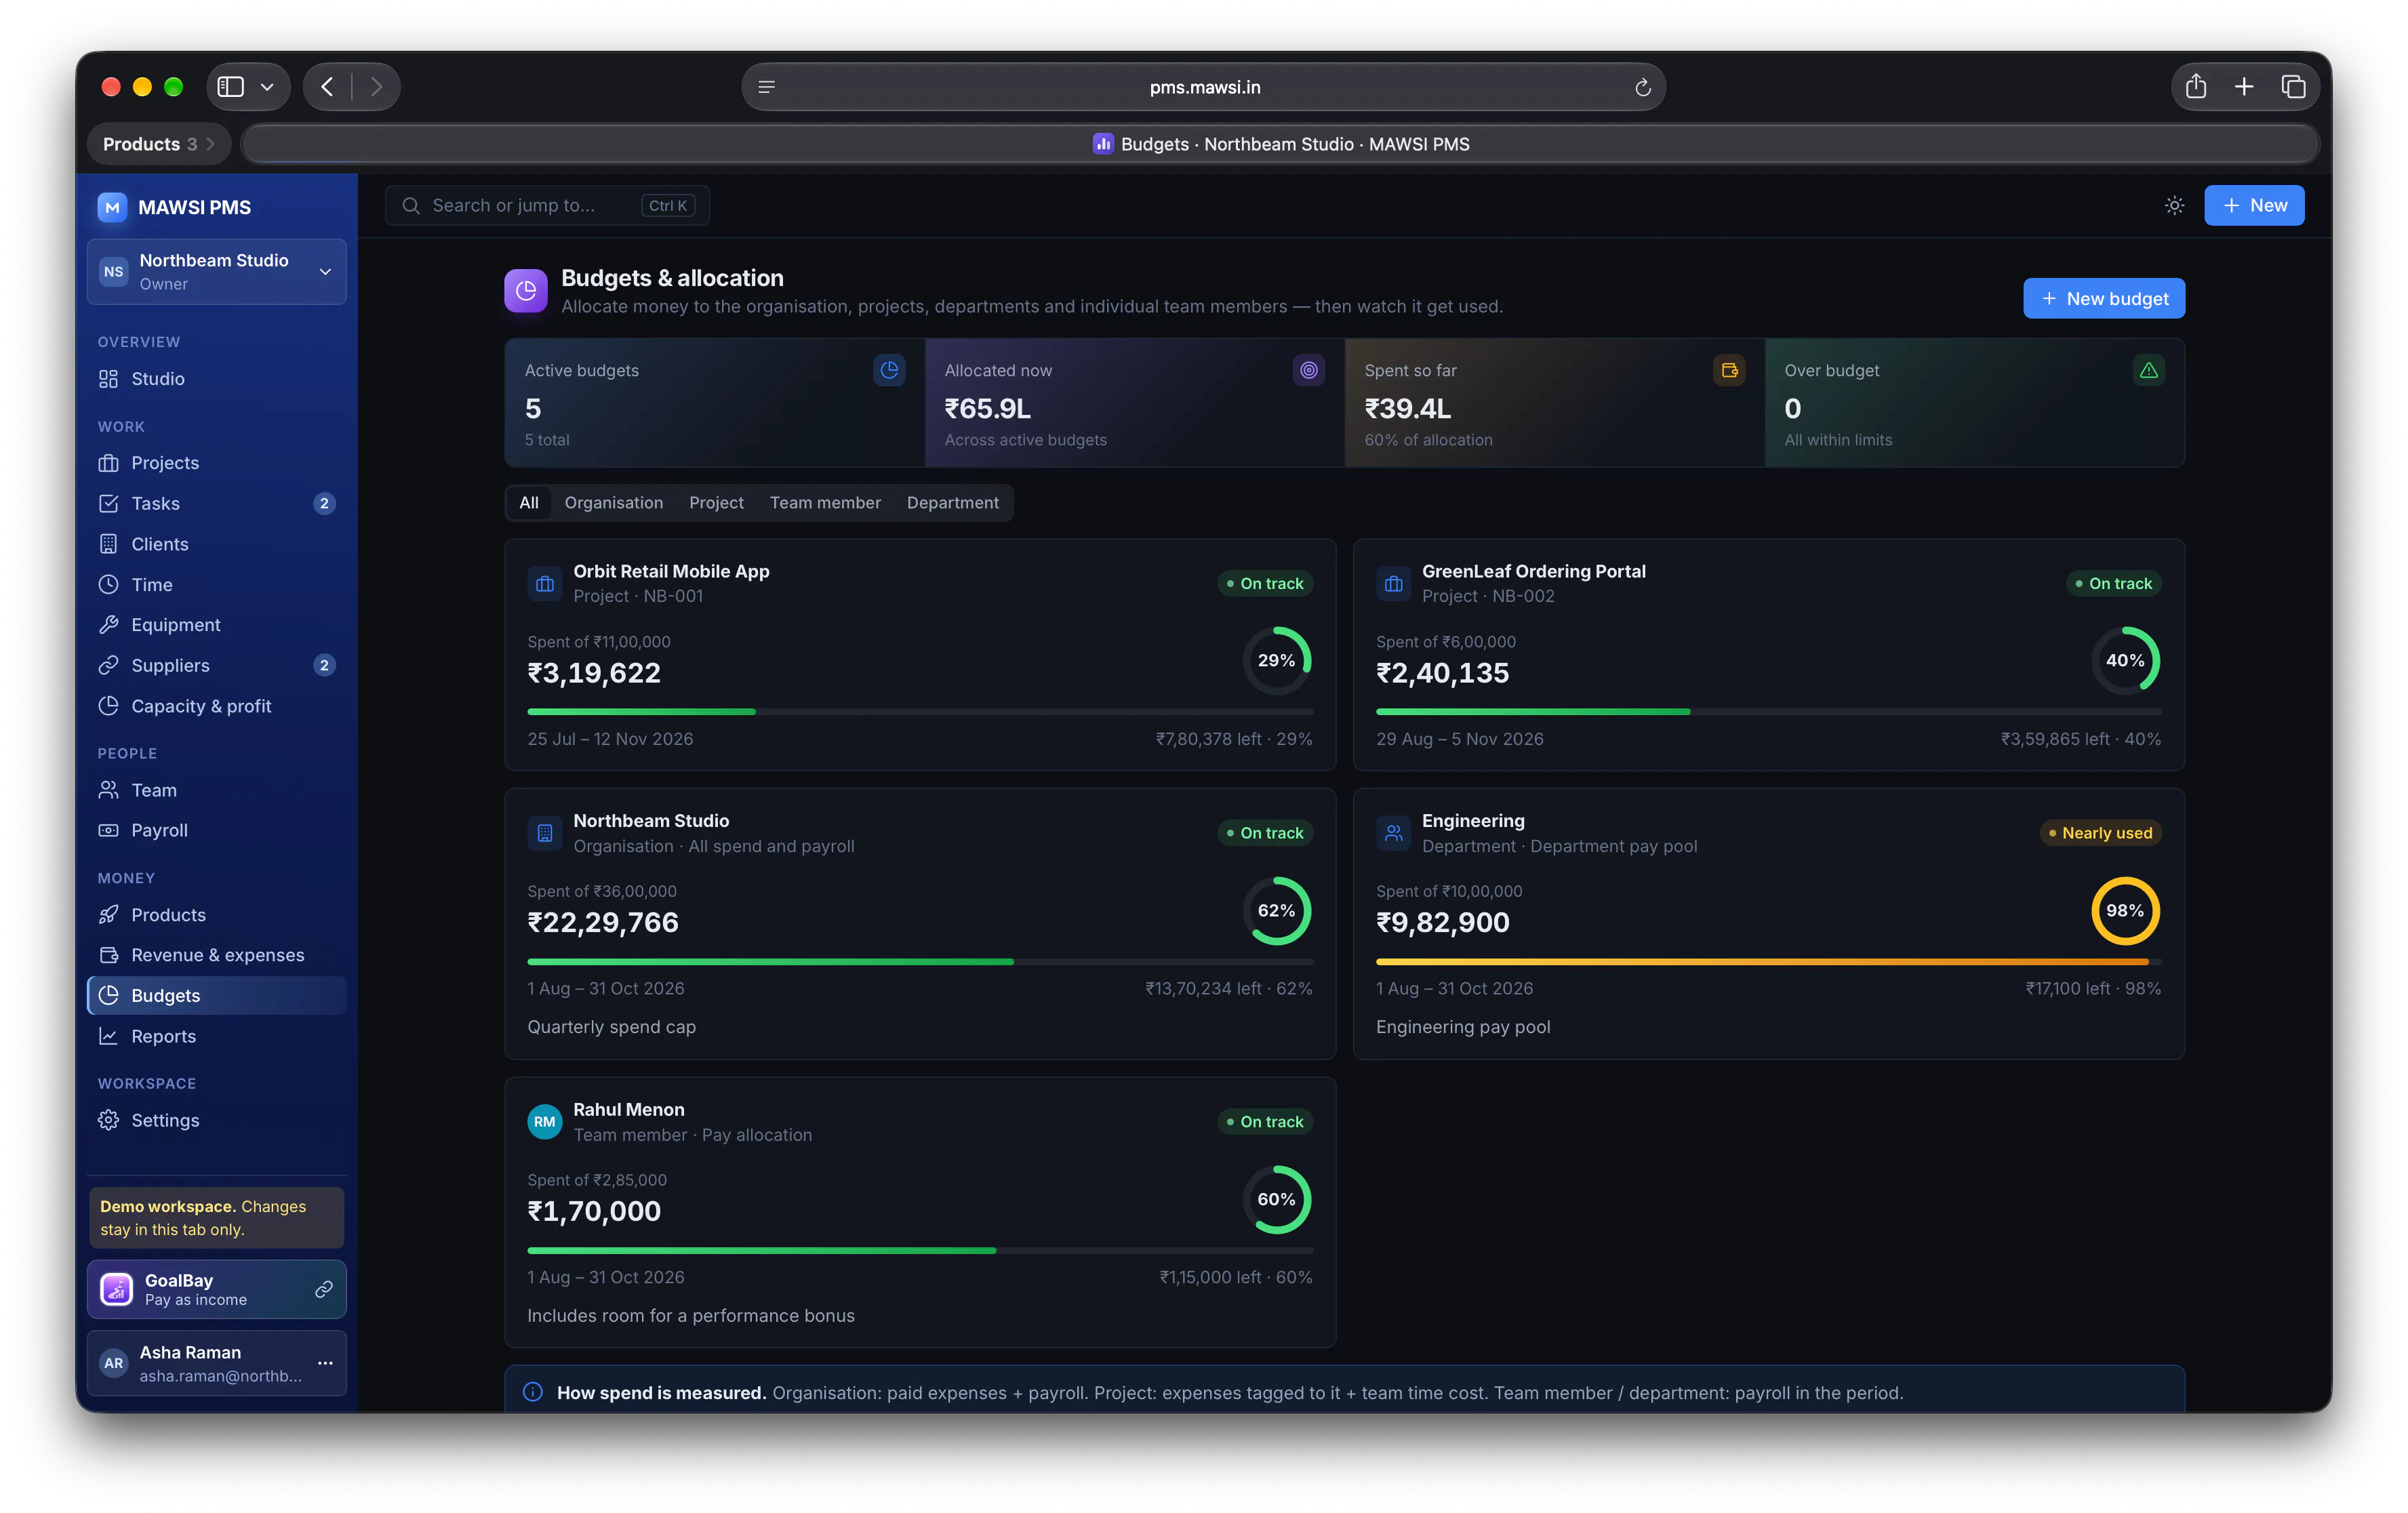The height and width of the screenshot is (1513, 2408).
Task: Filter budgets by Organisation tab
Action: point(614,503)
